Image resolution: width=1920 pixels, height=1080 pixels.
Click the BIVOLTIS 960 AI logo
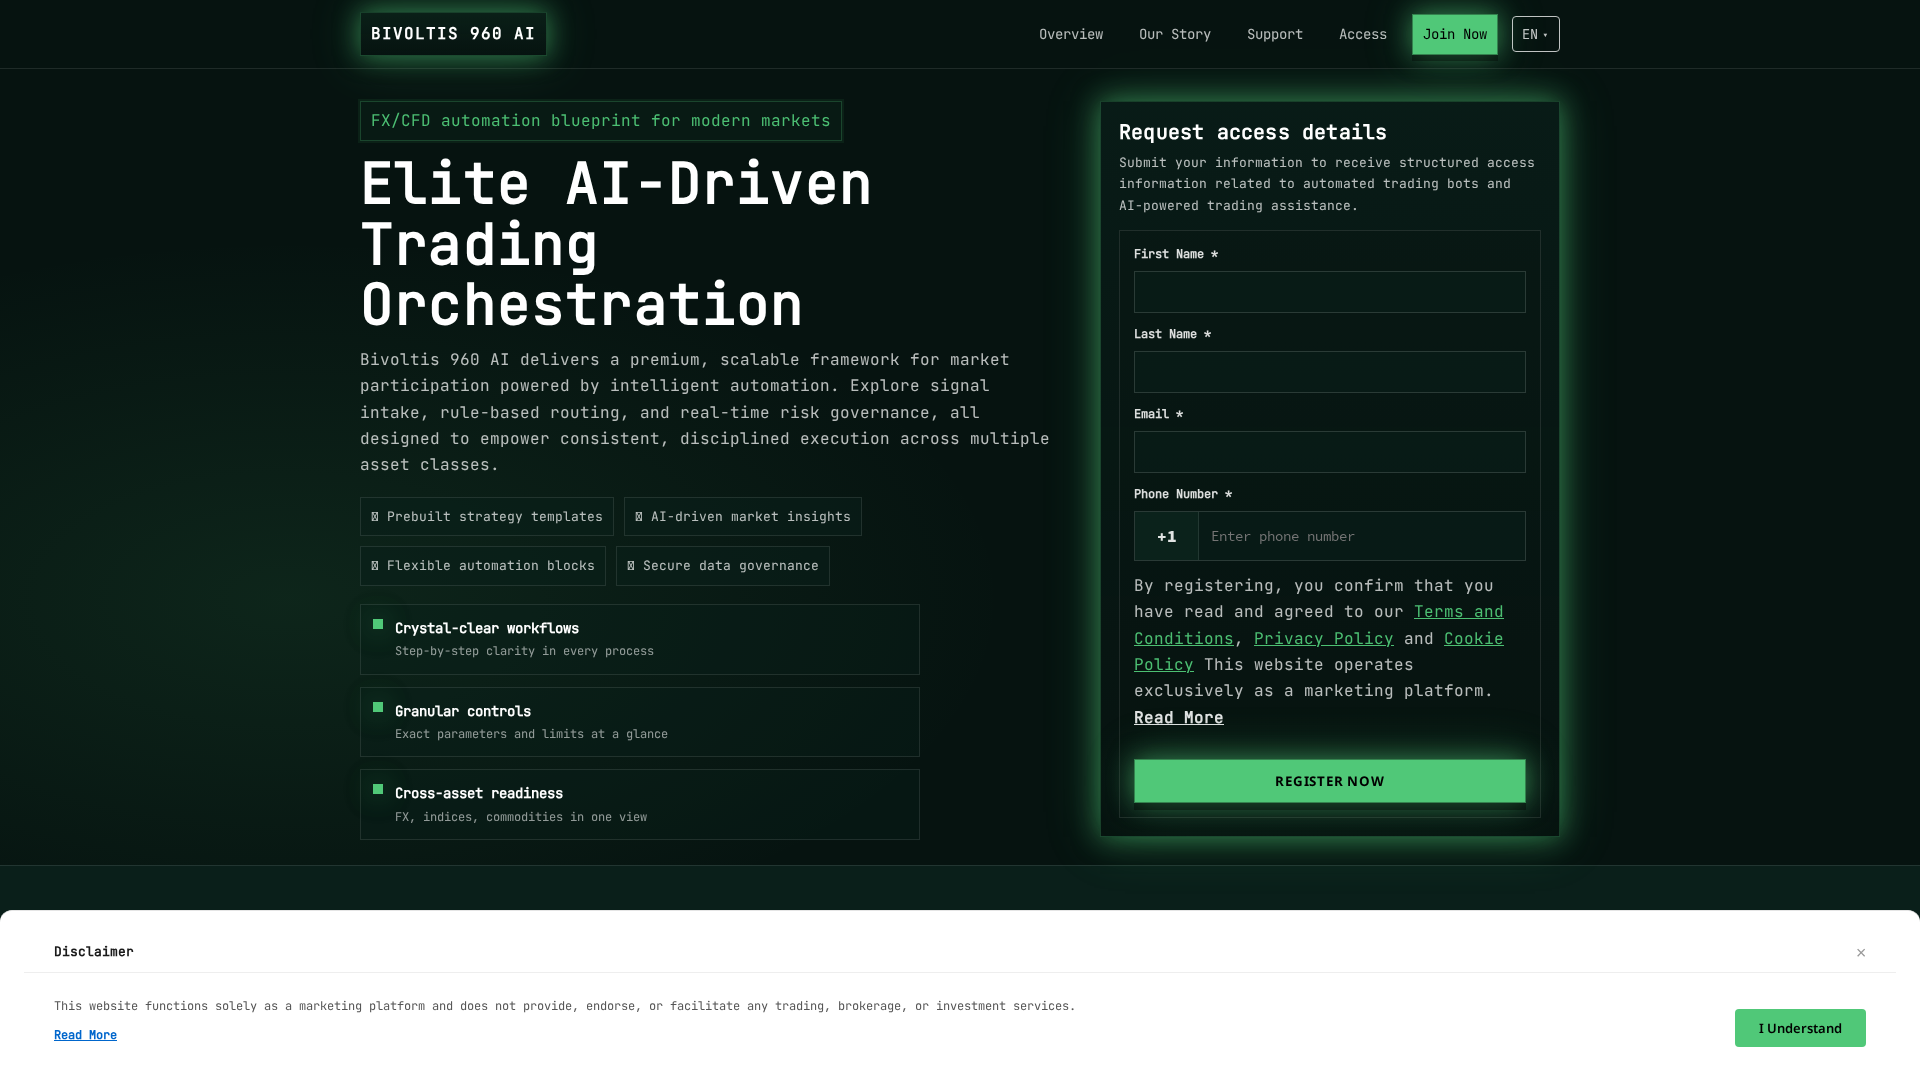click(x=452, y=33)
